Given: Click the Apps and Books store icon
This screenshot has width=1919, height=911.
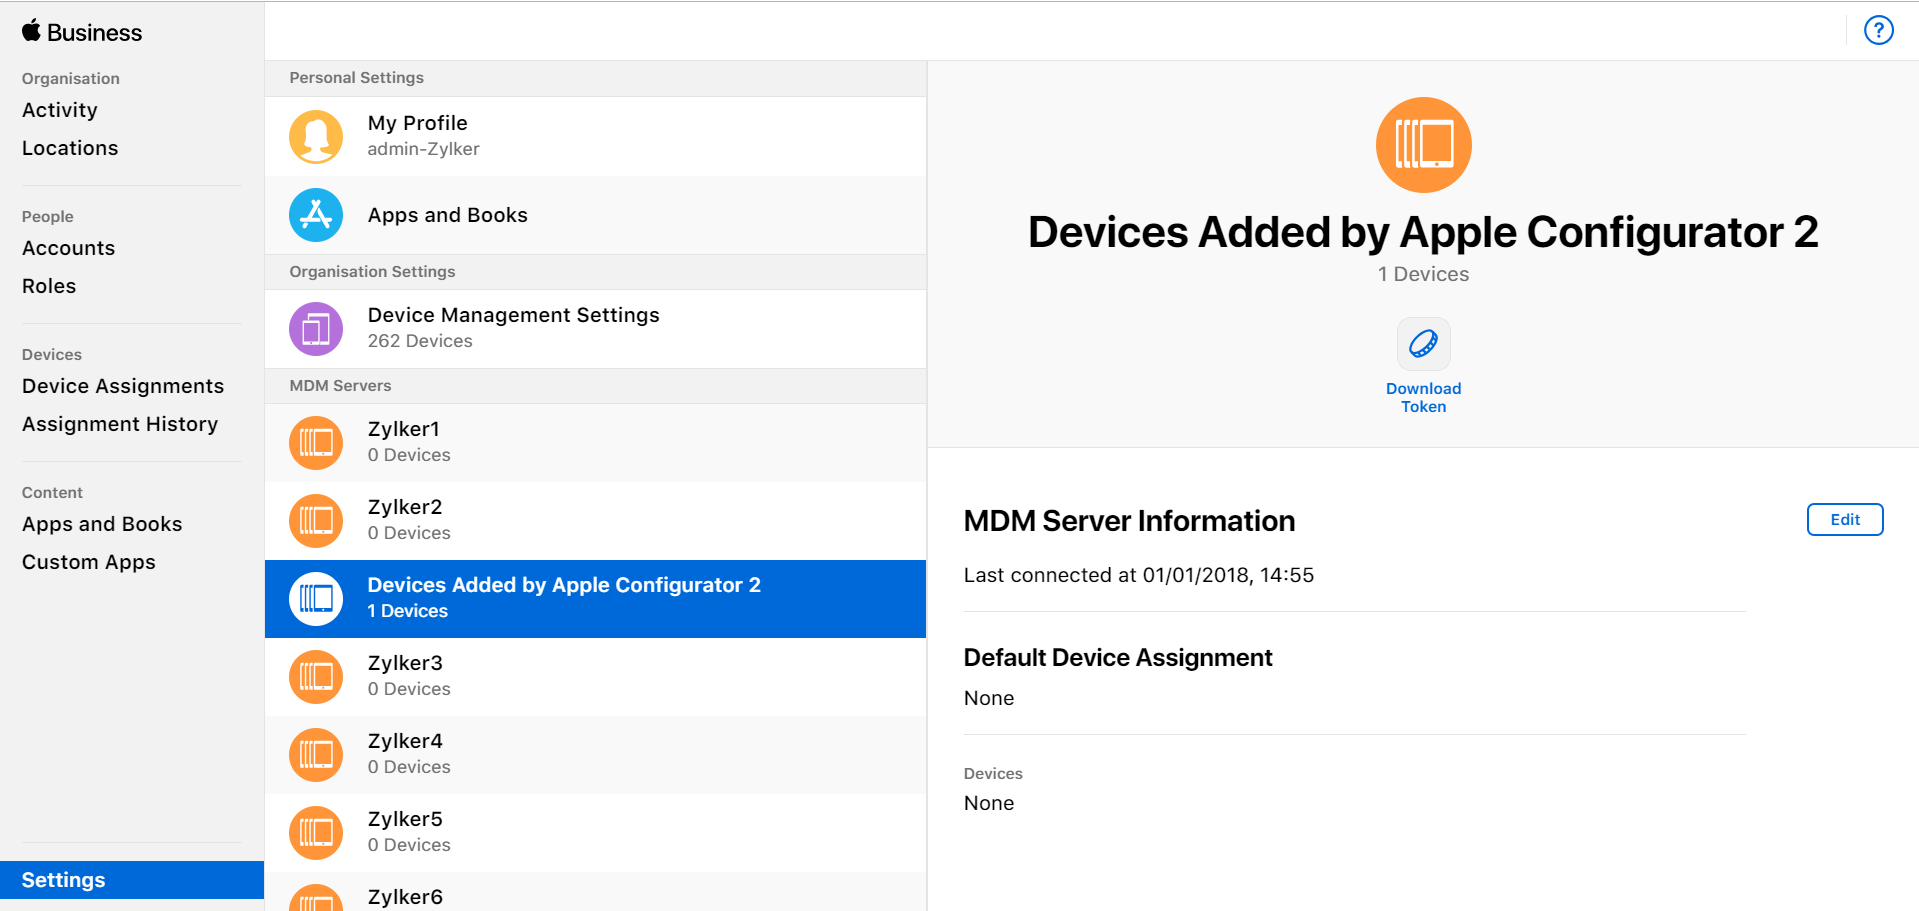Looking at the screenshot, I should [316, 215].
